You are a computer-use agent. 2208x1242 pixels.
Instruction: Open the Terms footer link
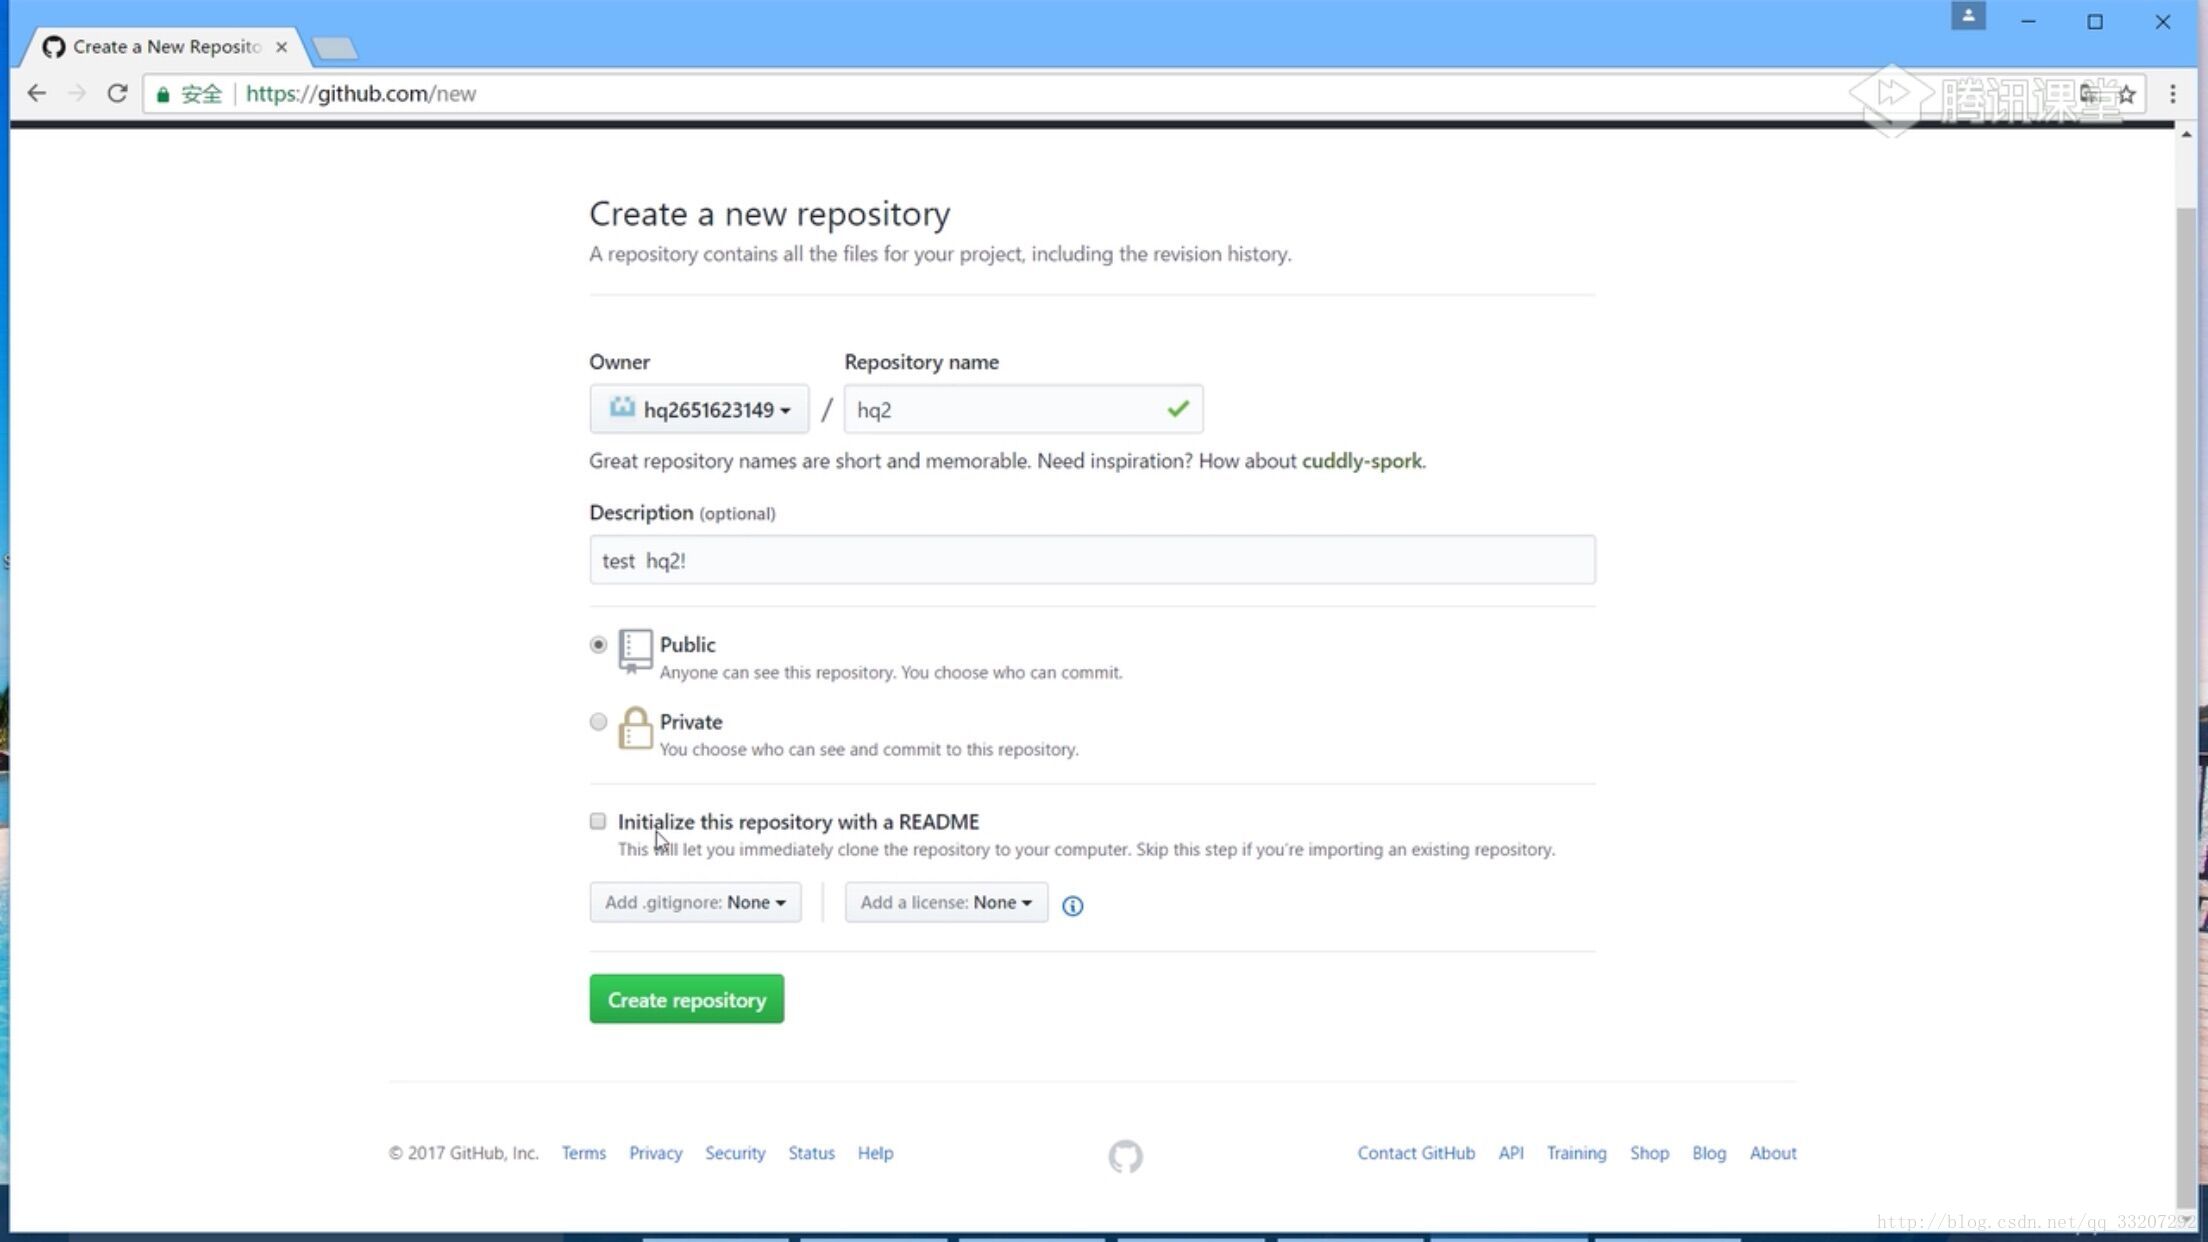584,1153
